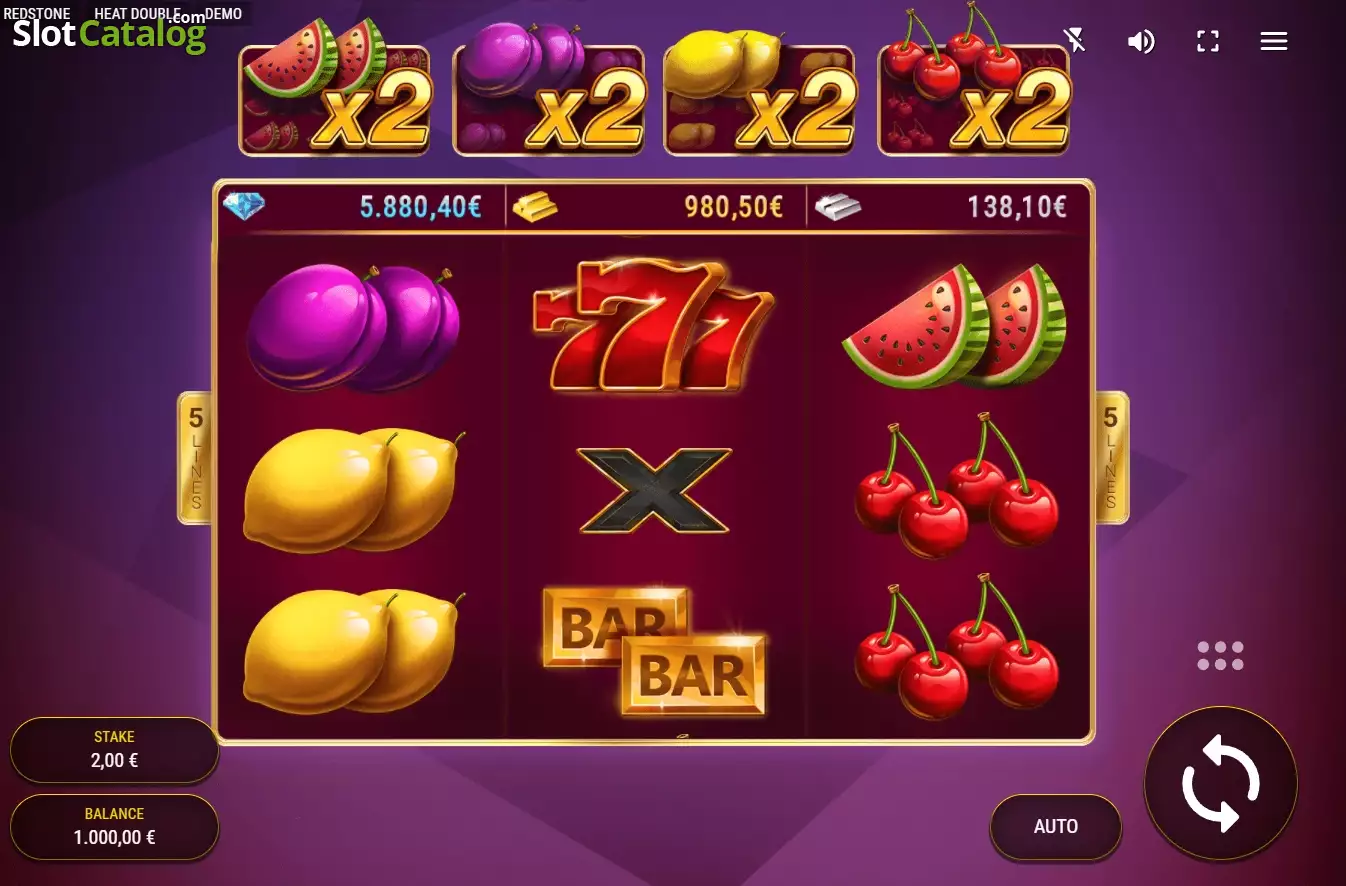Click the gold bar jackpot icon

point(535,207)
